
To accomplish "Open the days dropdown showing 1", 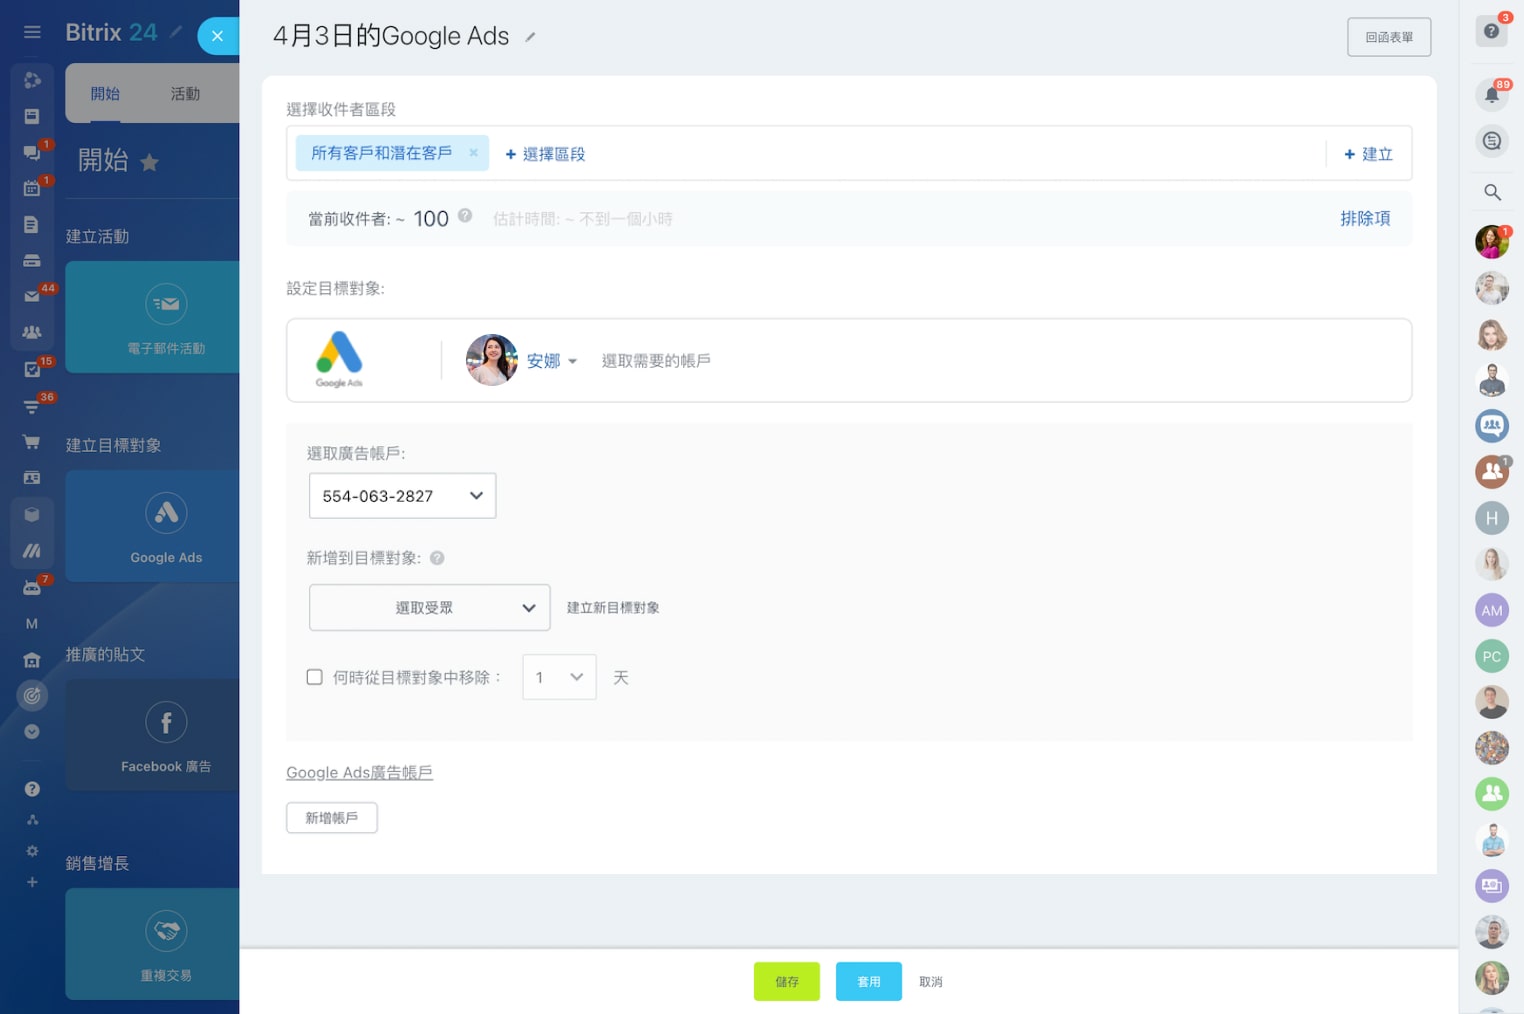I will coord(559,677).
